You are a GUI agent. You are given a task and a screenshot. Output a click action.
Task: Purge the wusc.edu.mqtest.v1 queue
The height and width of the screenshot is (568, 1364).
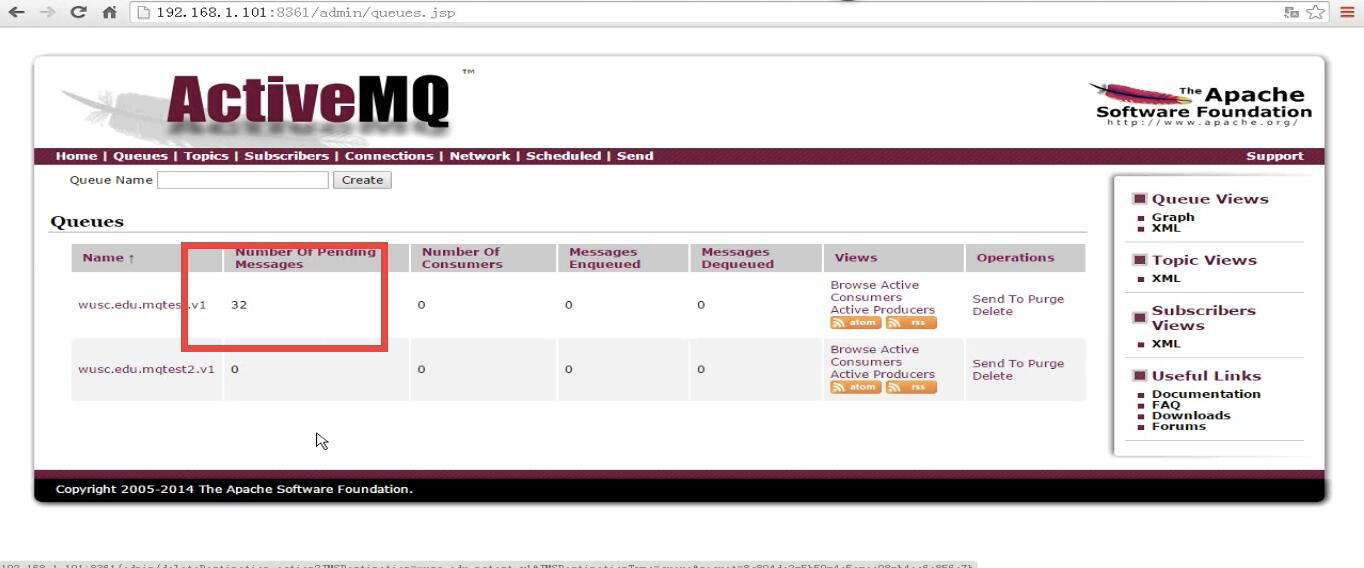1046,299
